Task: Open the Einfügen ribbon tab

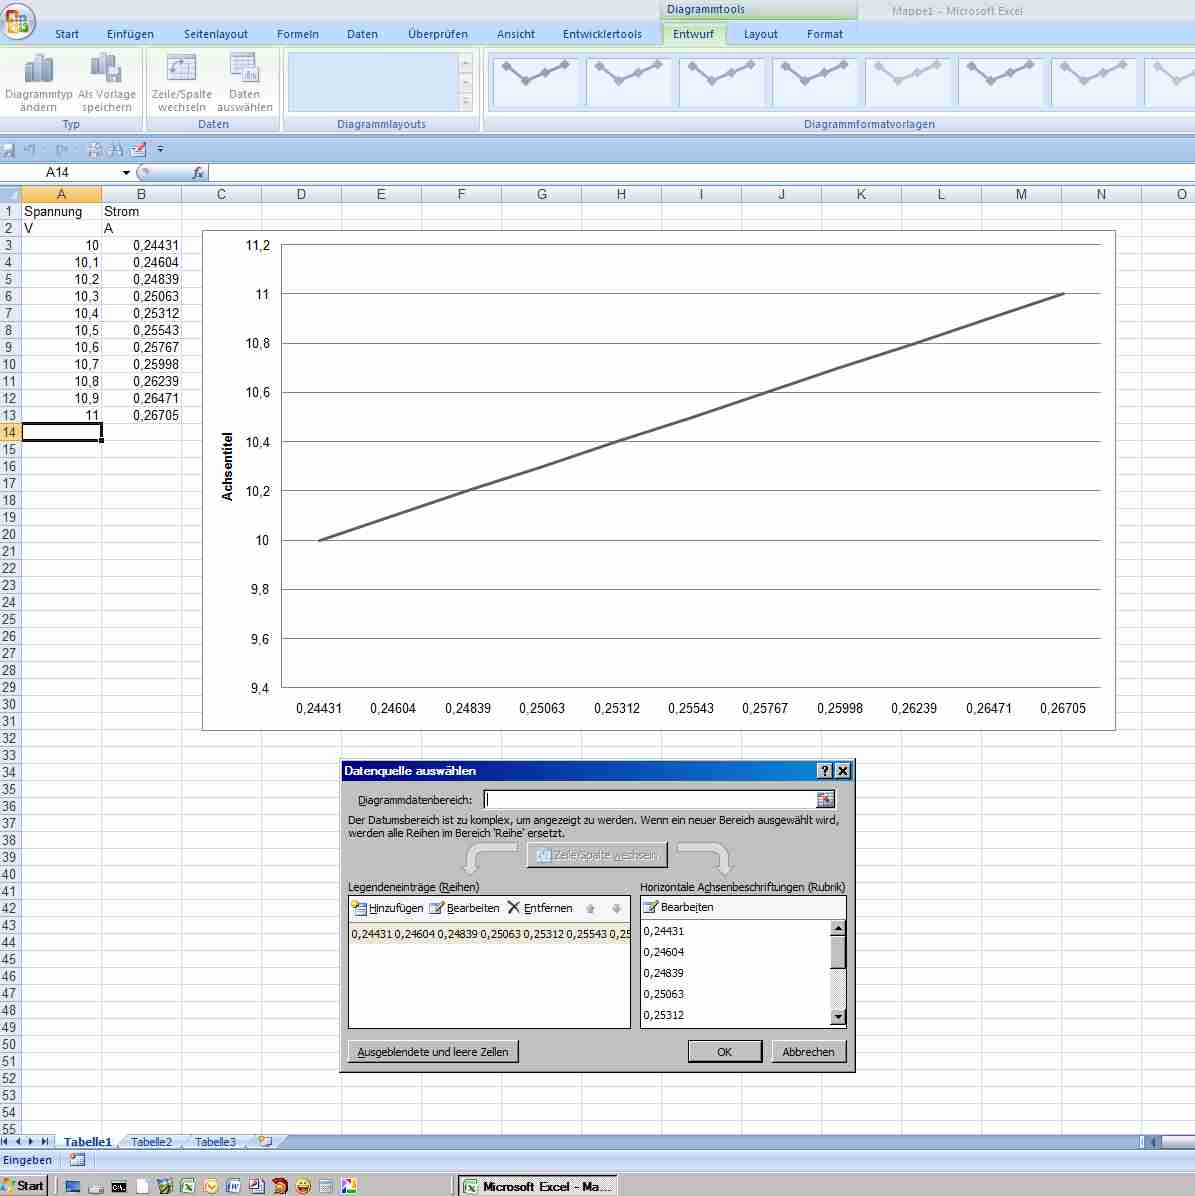Action: [130, 34]
